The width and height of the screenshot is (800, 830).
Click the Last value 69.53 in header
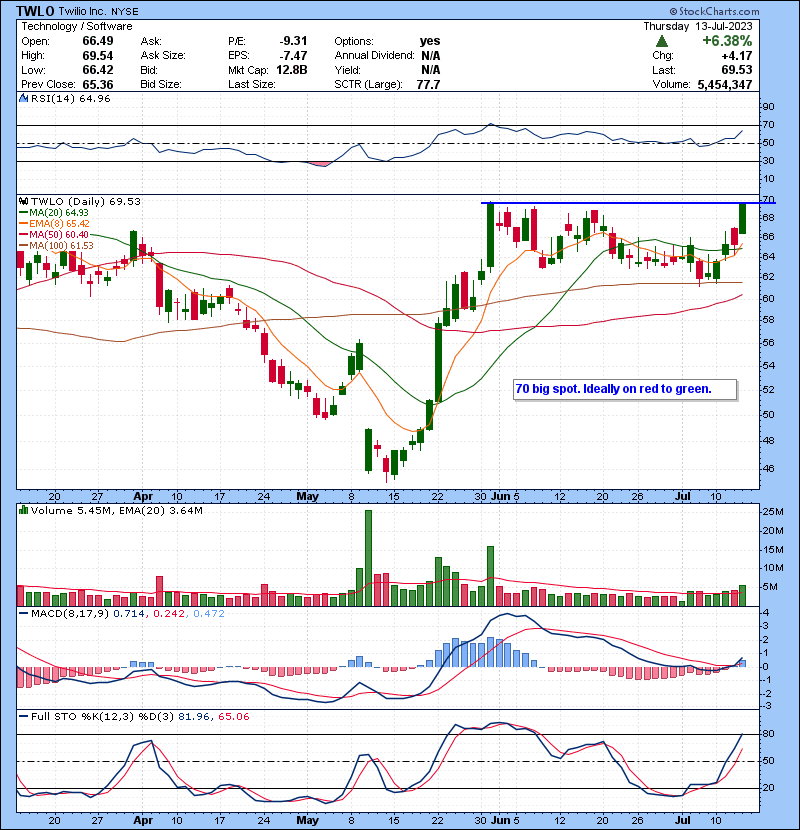coord(736,70)
